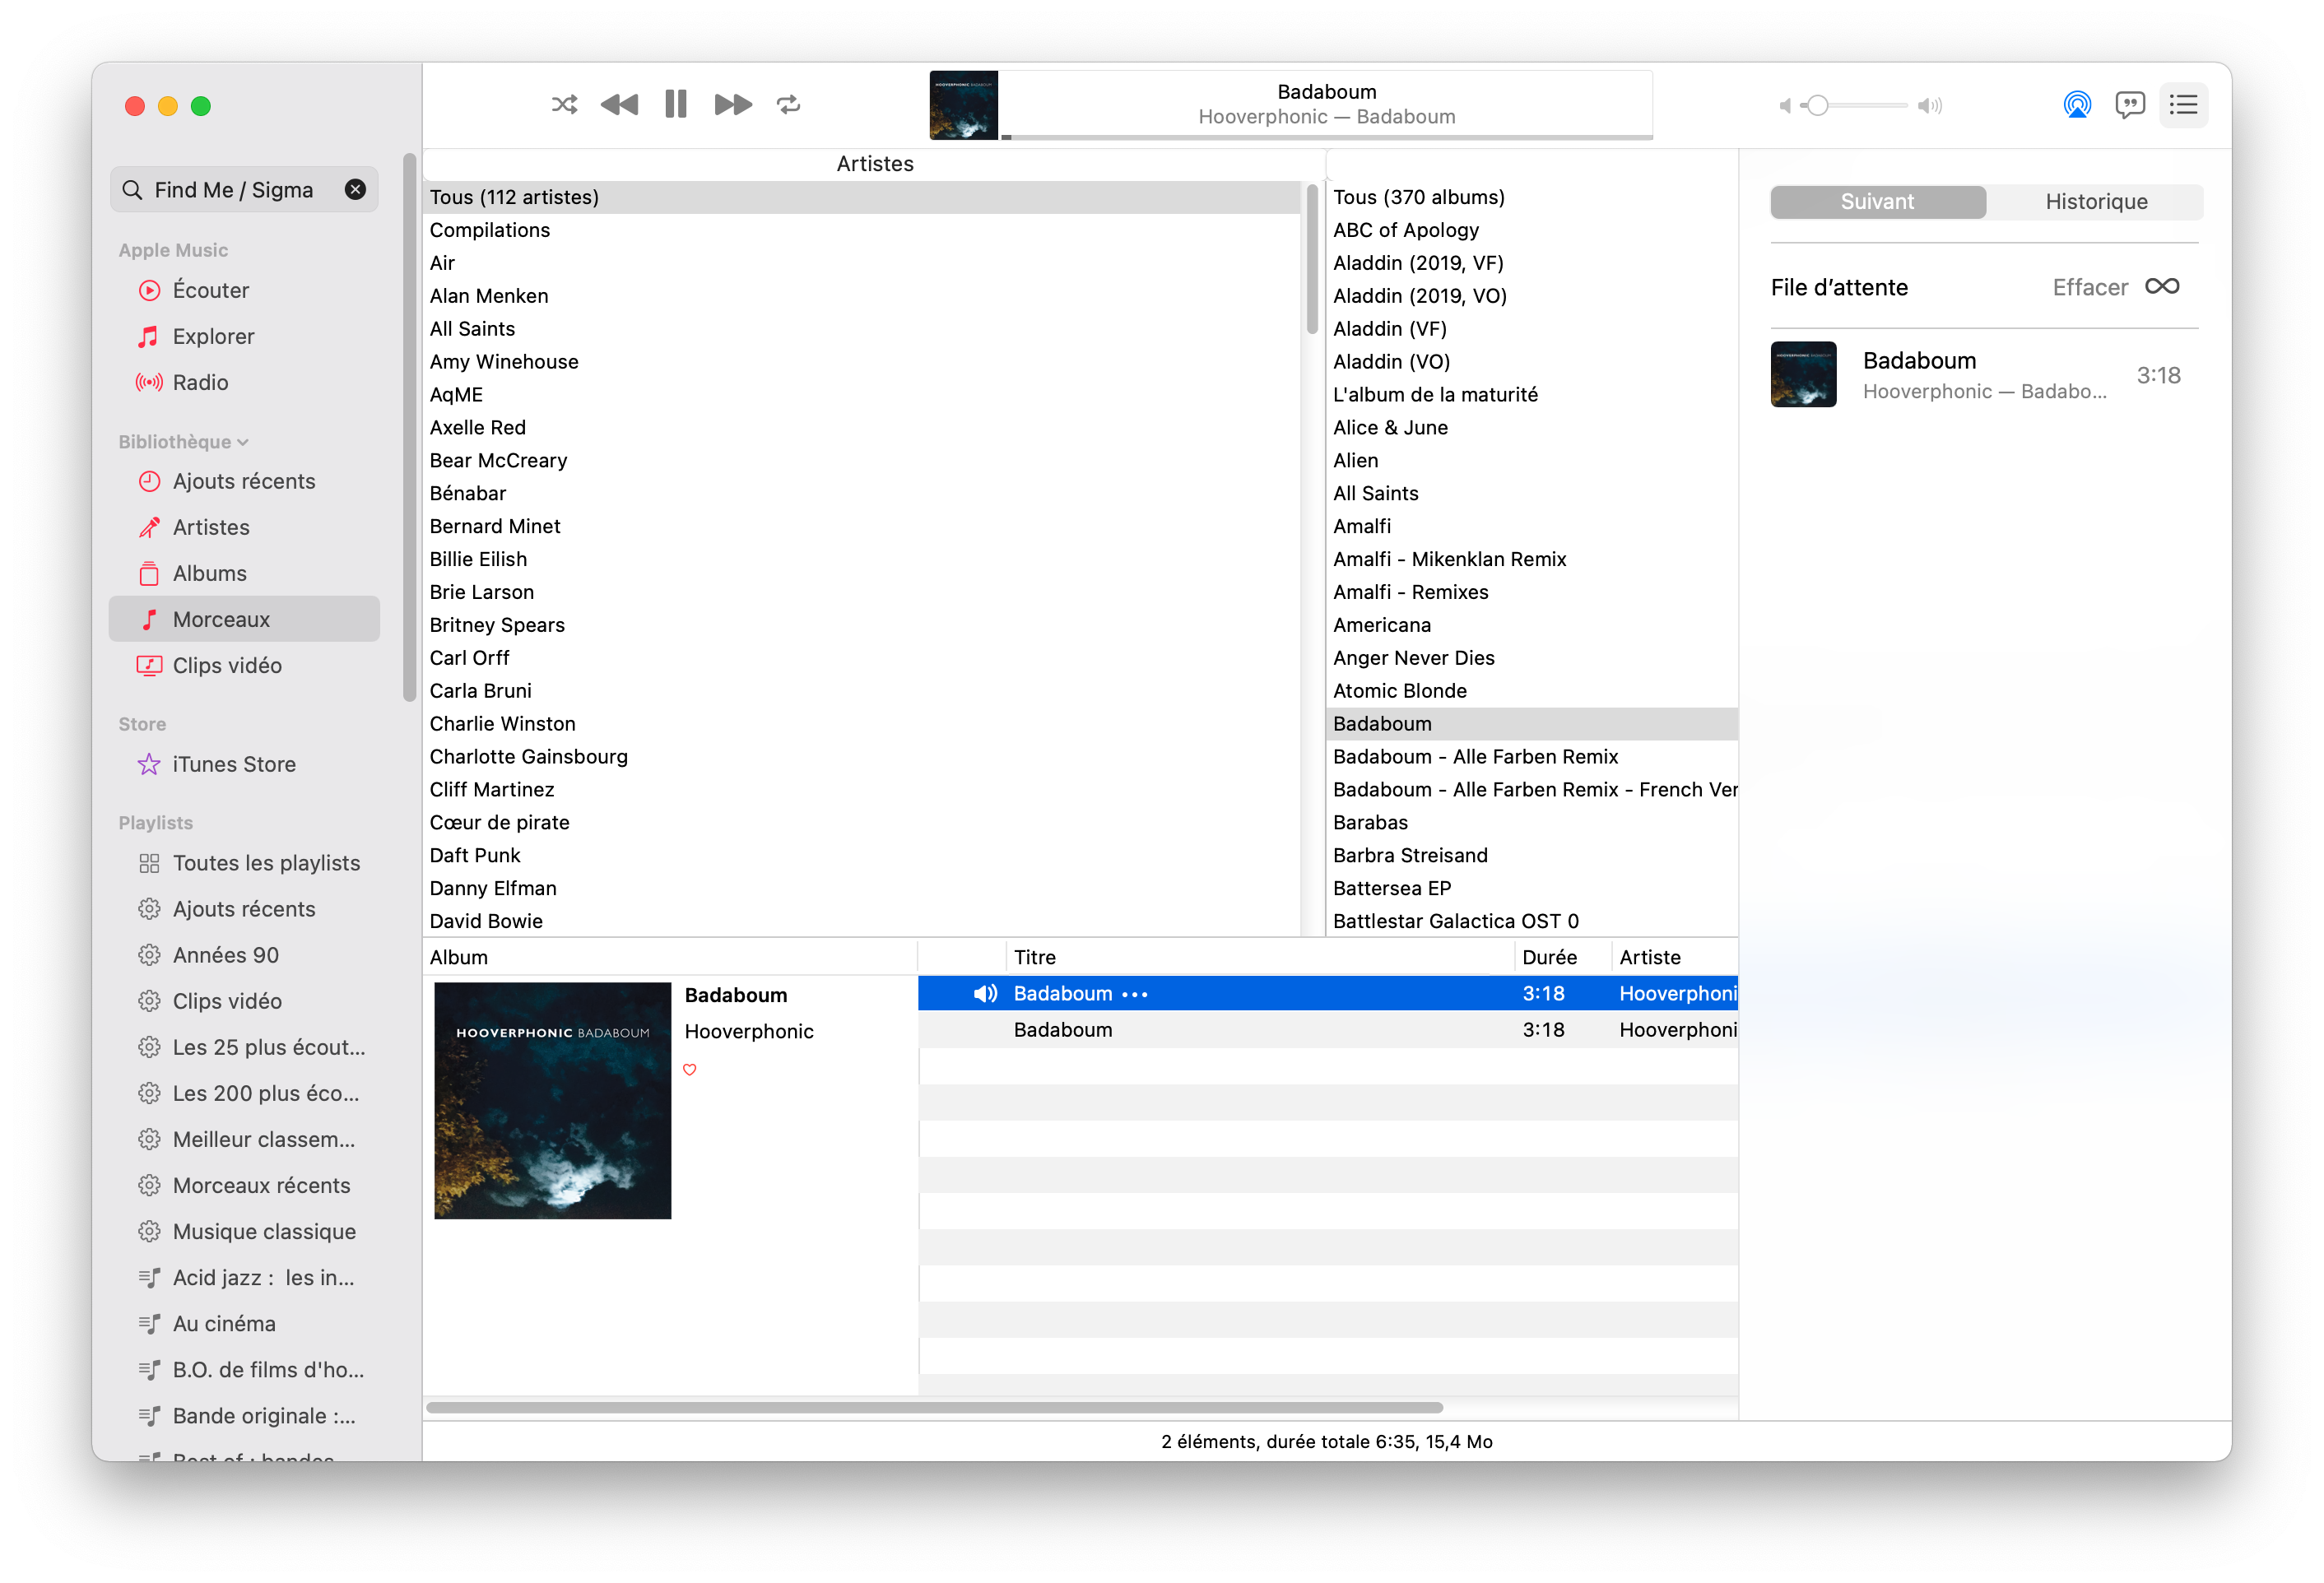Open Clips vidéo in the library
The height and width of the screenshot is (1583, 2324).
click(x=244, y=665)
